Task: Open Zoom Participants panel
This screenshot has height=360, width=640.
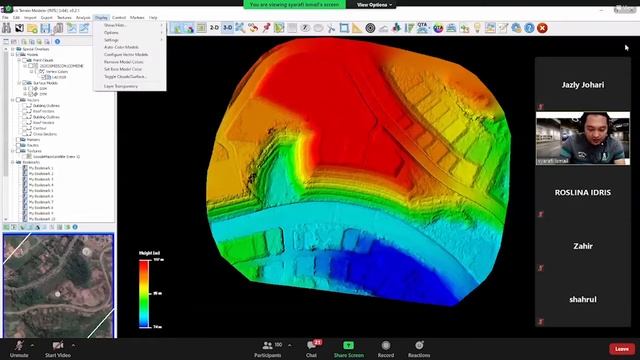Action: click(x=268, y=349)
